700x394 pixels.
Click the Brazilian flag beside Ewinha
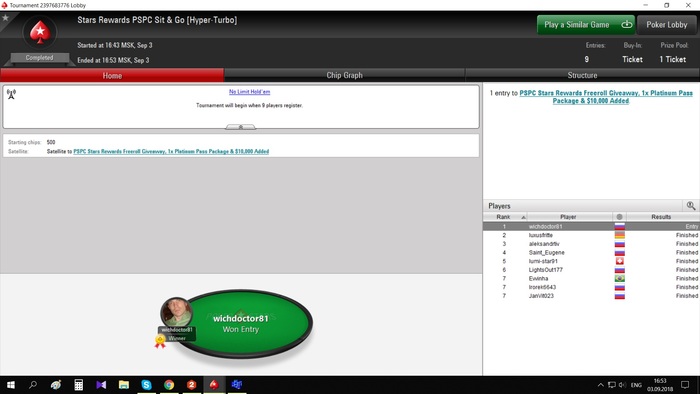620,278
